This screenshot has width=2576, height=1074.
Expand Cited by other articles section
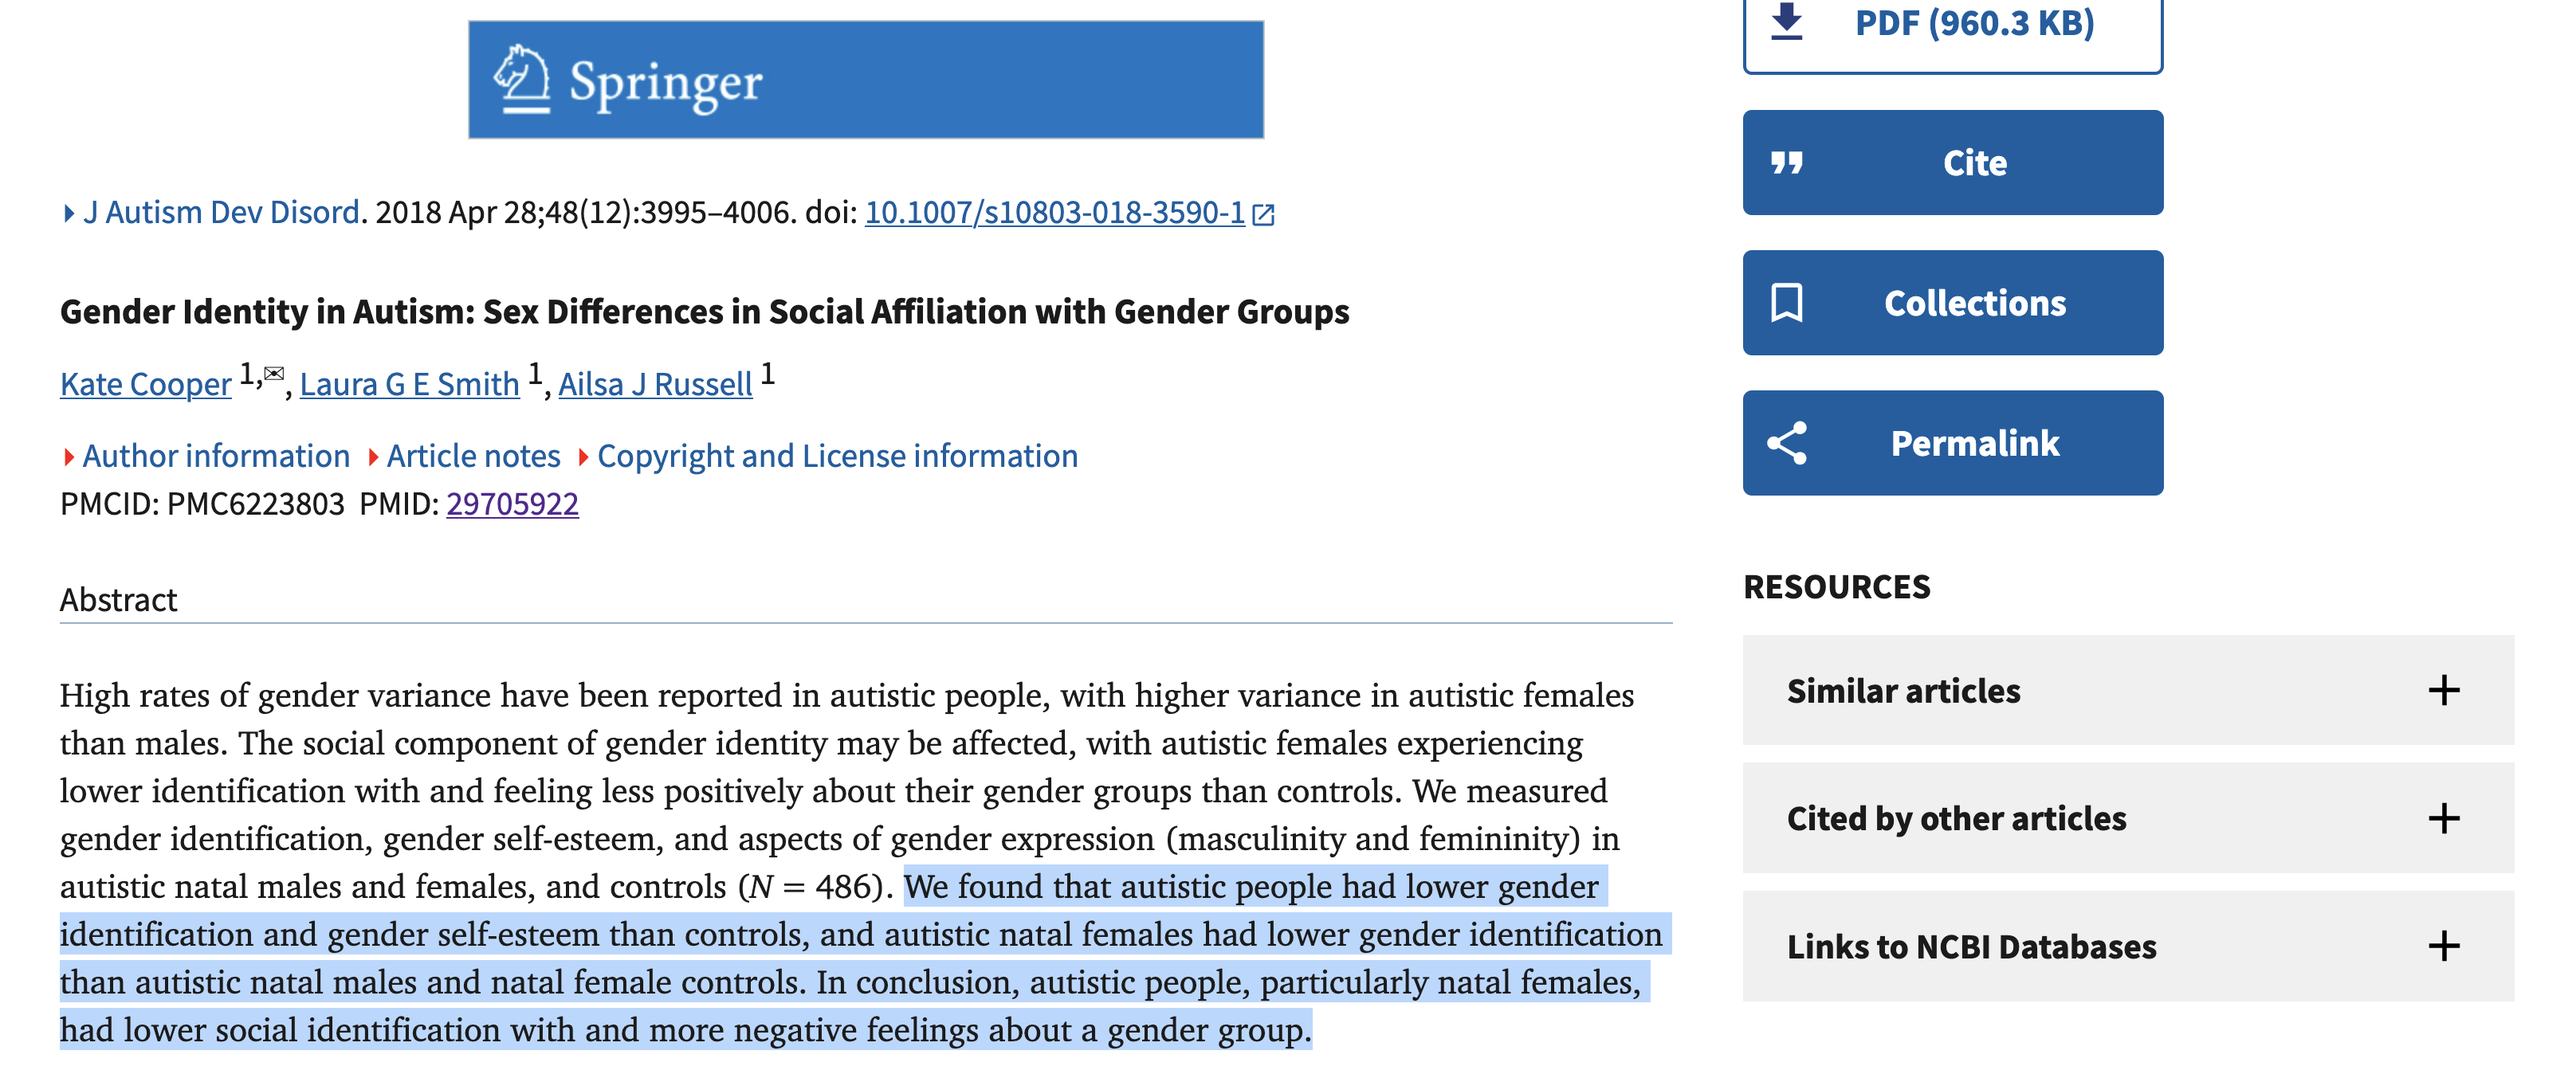[x=2127, y=818]
